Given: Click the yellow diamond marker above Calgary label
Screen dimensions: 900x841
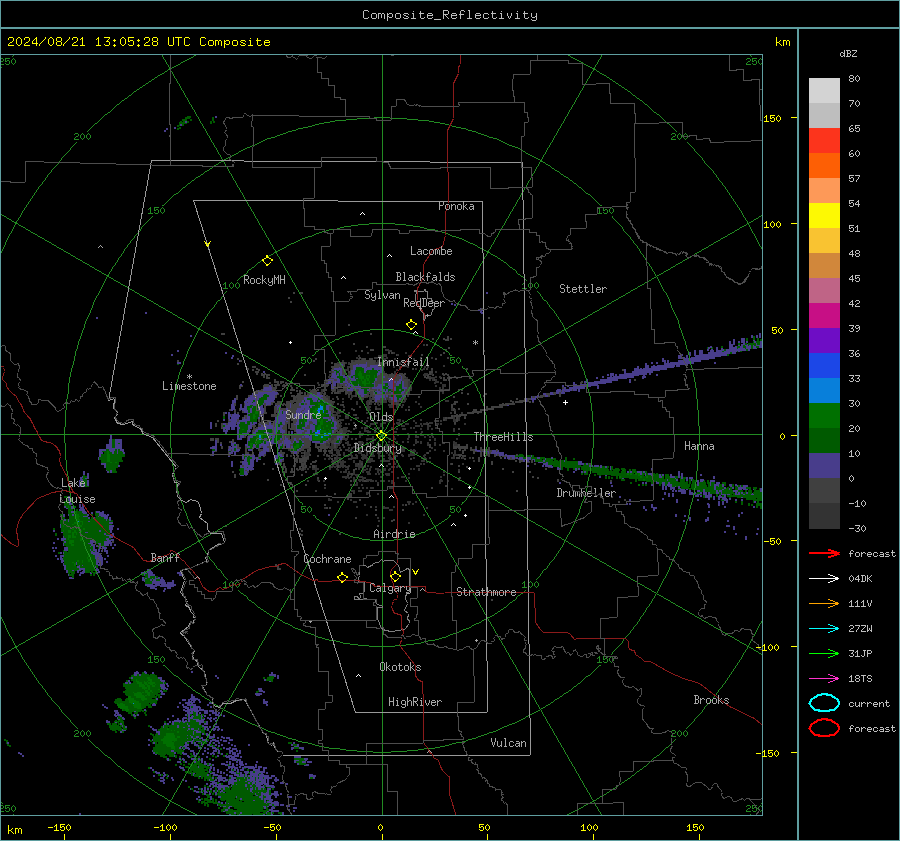Looking at the screenshot, I should coord(395,576).
